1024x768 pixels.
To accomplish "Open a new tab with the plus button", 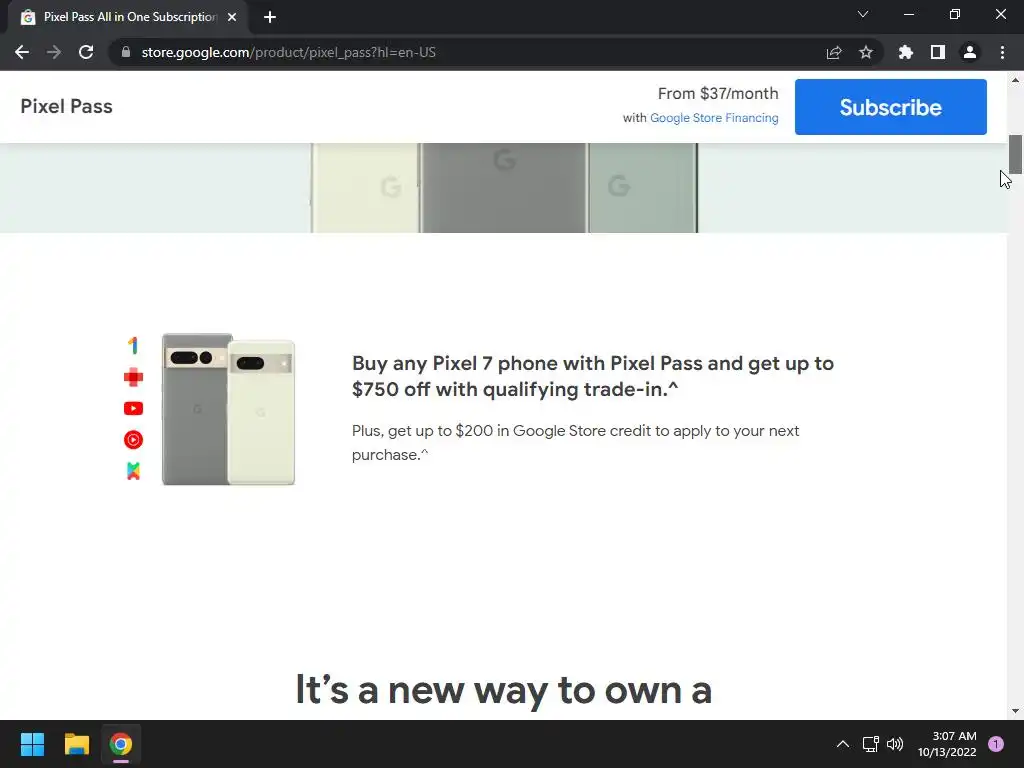I will (x=270, y=18).
